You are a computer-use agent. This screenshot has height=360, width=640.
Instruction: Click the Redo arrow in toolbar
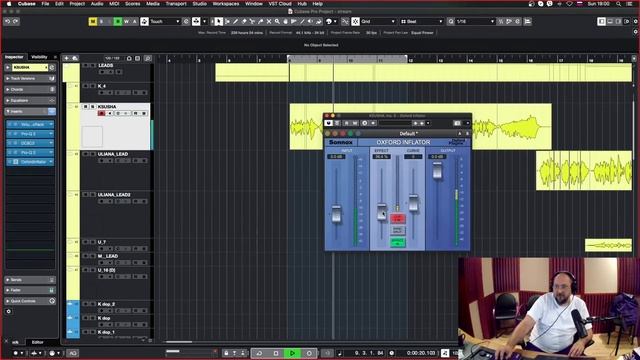point(16,21)
